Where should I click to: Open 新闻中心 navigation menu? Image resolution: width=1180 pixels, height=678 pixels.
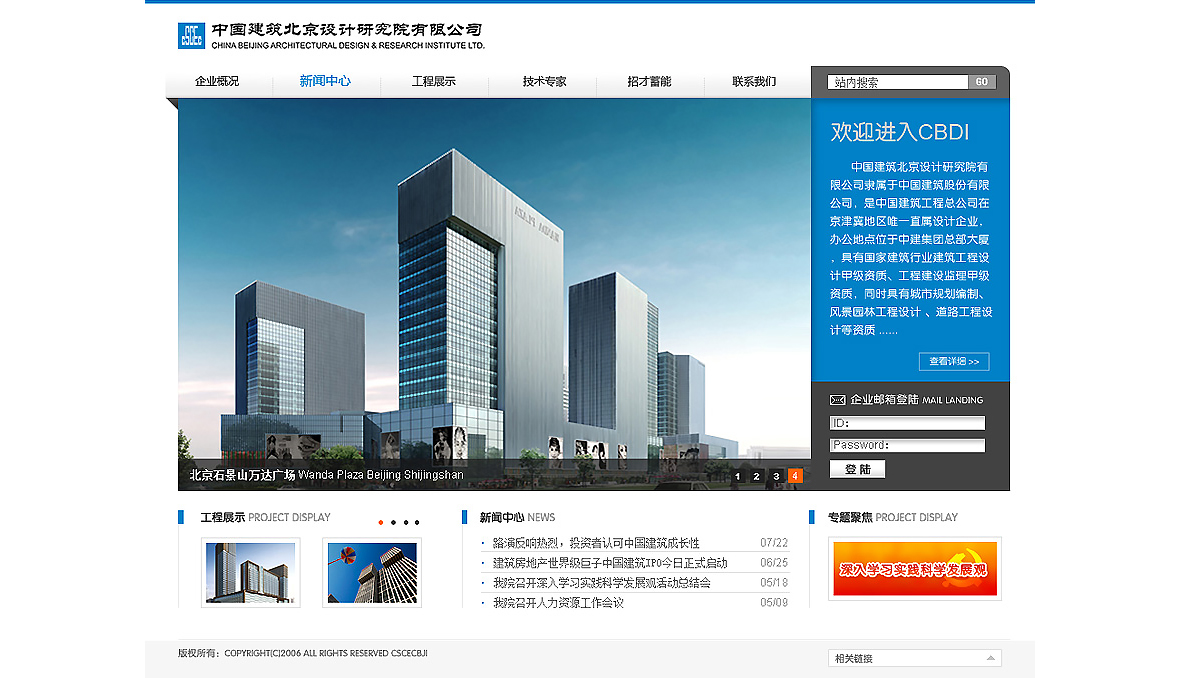pyautogui.click(x=325, y=81)
